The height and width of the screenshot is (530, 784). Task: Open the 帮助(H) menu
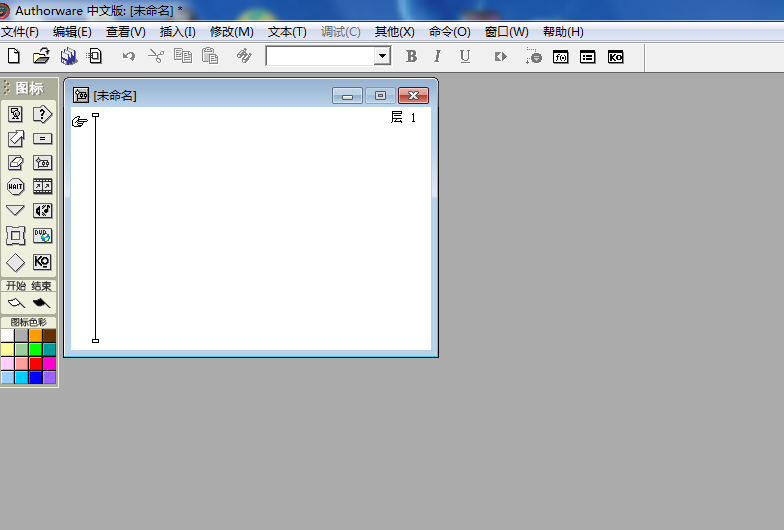563,32
